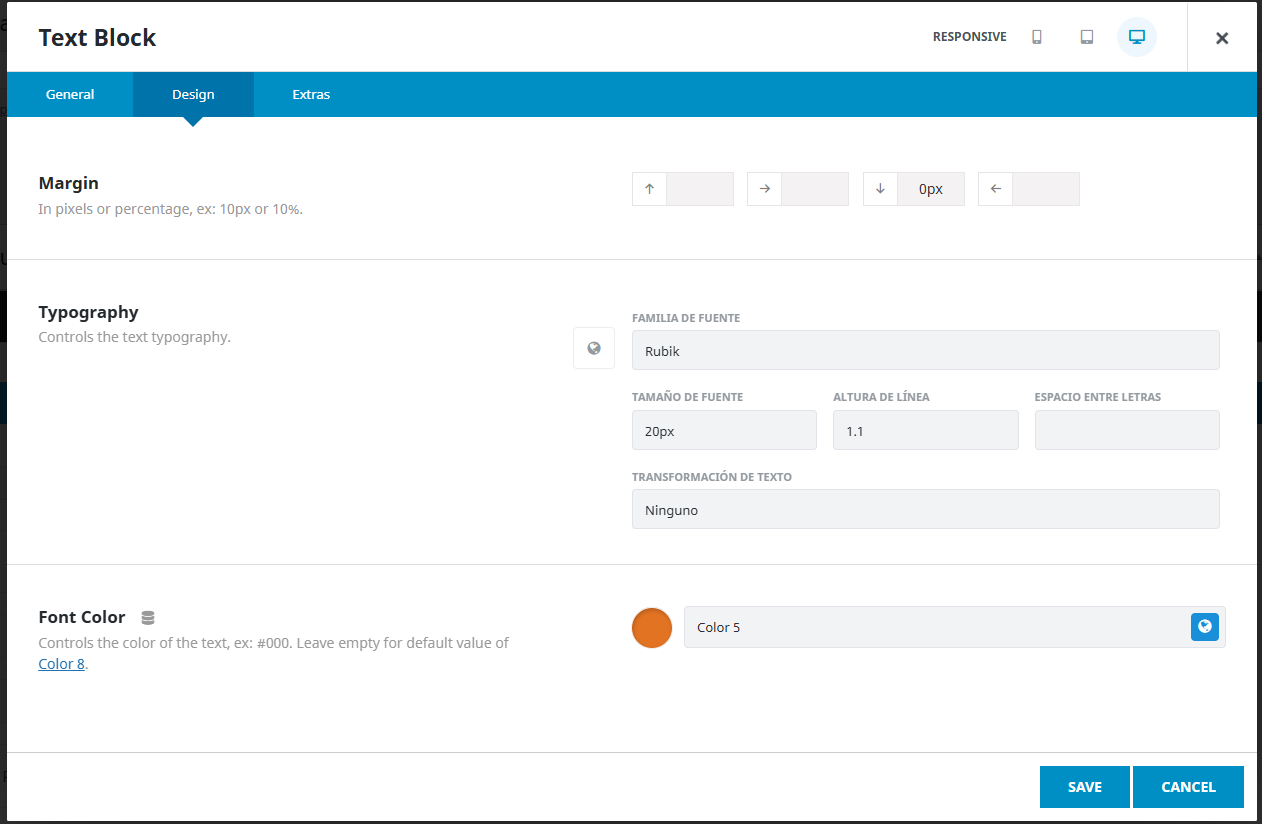1262x824 pixels.
Task: Click the margin top up-arrow icon
Action: tap(649, 189)
